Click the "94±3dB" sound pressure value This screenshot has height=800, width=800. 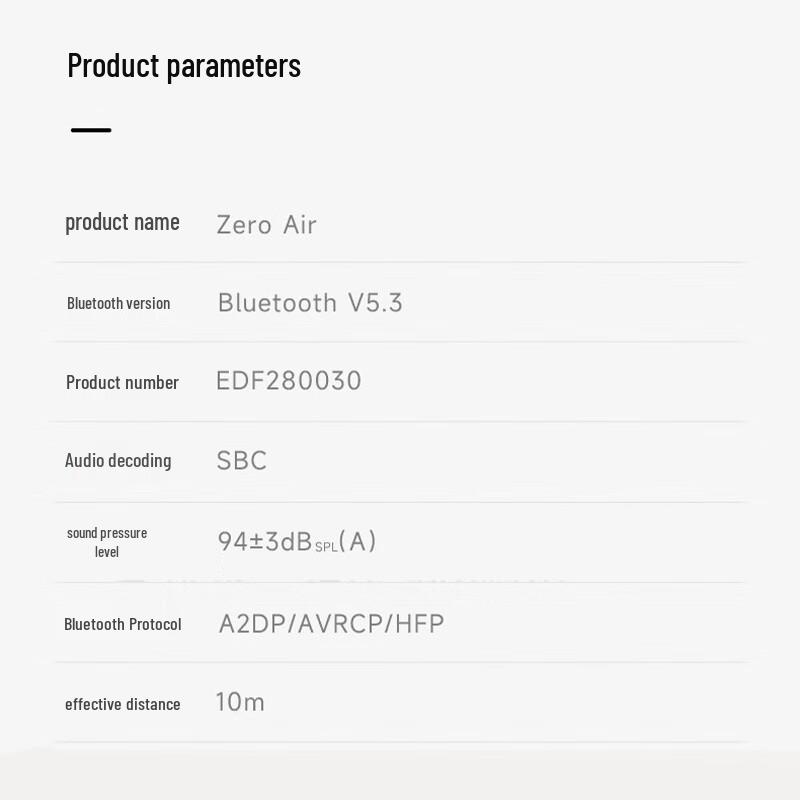tap(265, 541)
